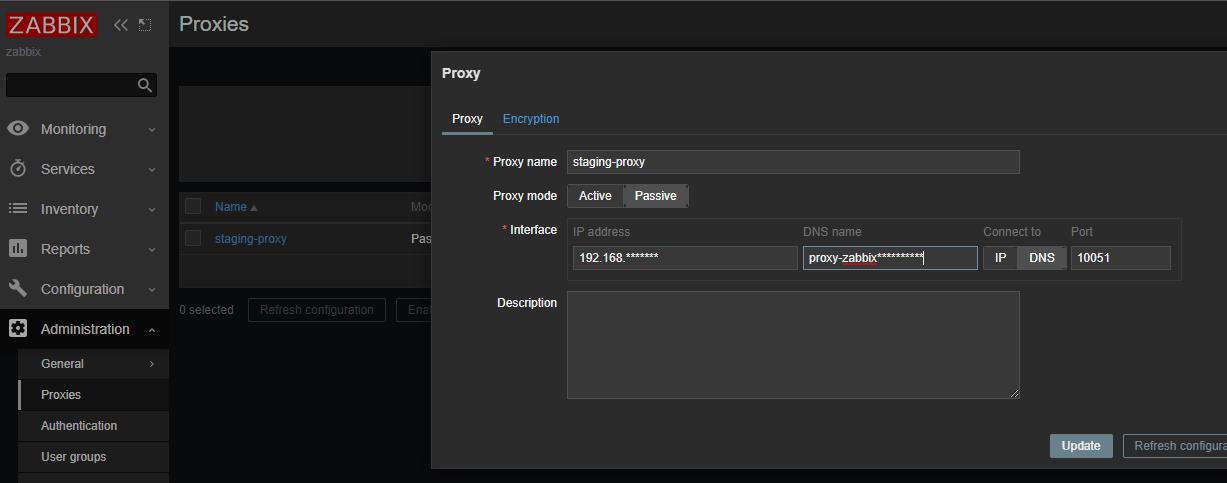
Task: Click the Services clock icon
Action: [x=18, y=169]
